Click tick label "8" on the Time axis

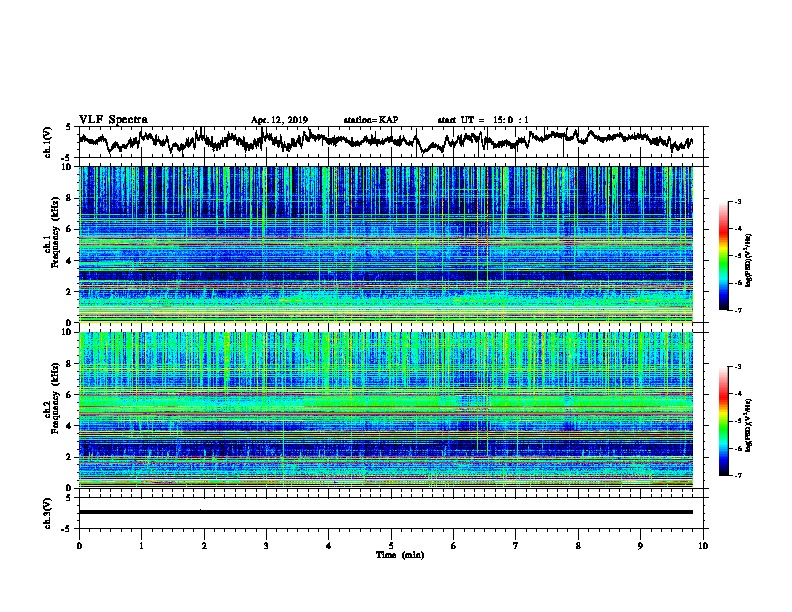578,546
